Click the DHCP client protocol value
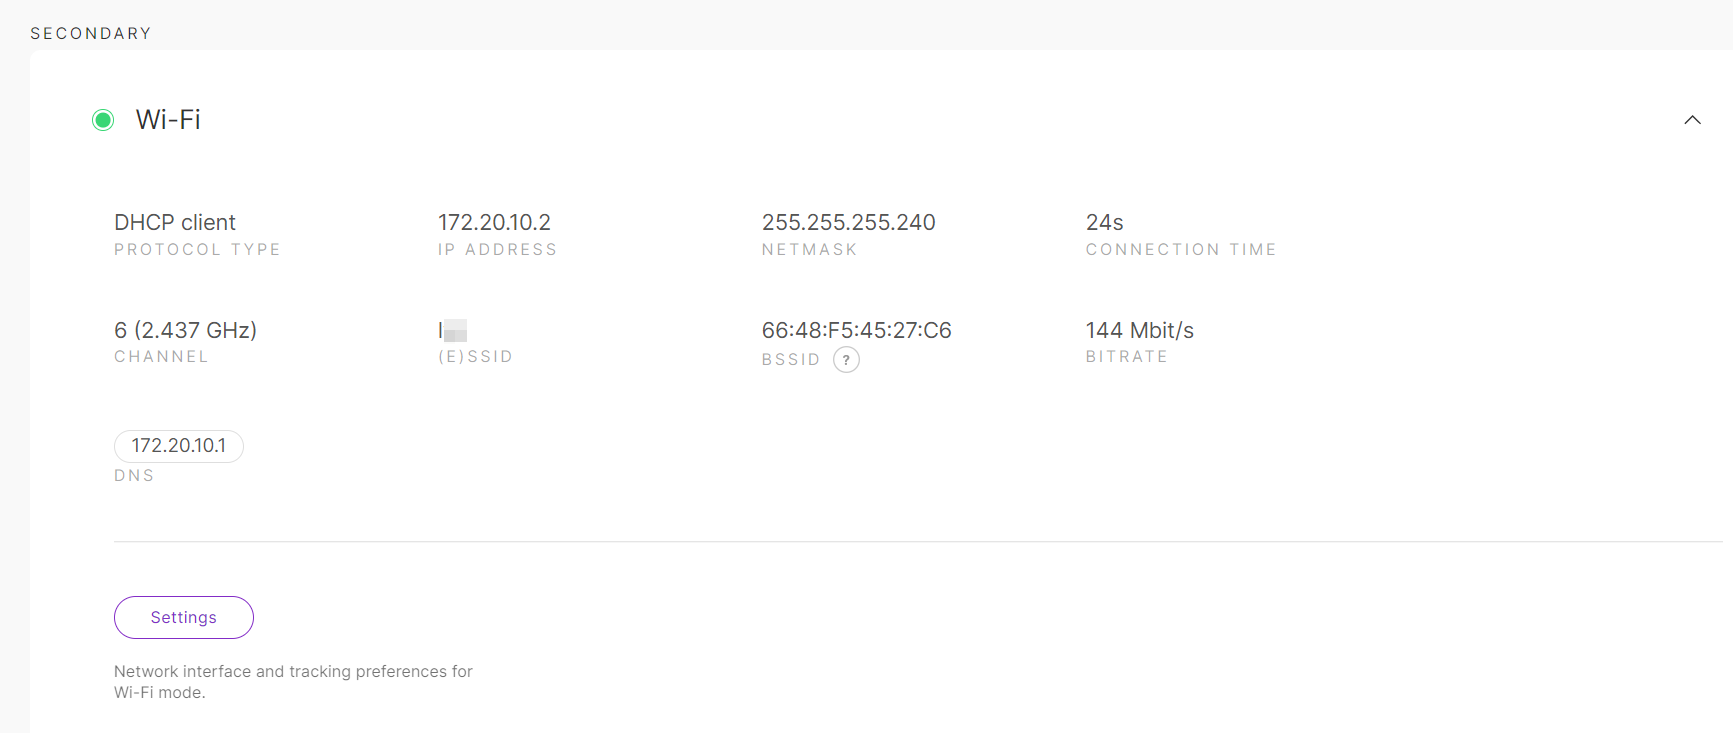This screenshot has height=733, width=1733. pos(175,222)
